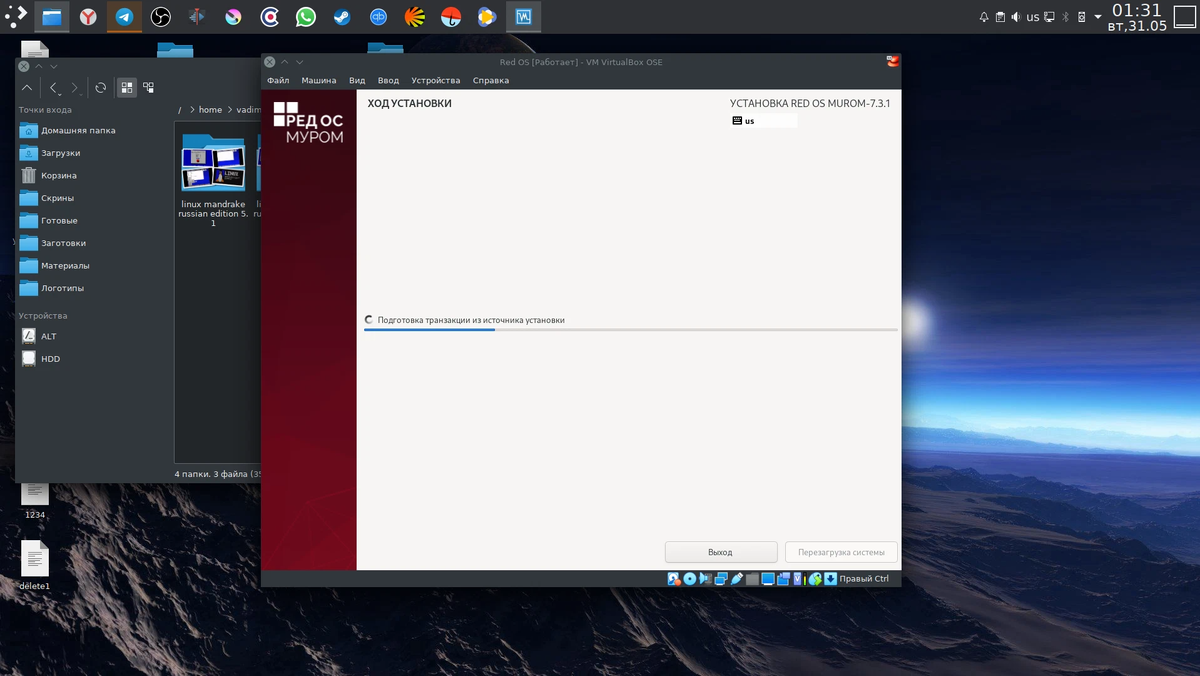Open the clipboard tray icon
1200x676 pixels.
point(1000,17)
